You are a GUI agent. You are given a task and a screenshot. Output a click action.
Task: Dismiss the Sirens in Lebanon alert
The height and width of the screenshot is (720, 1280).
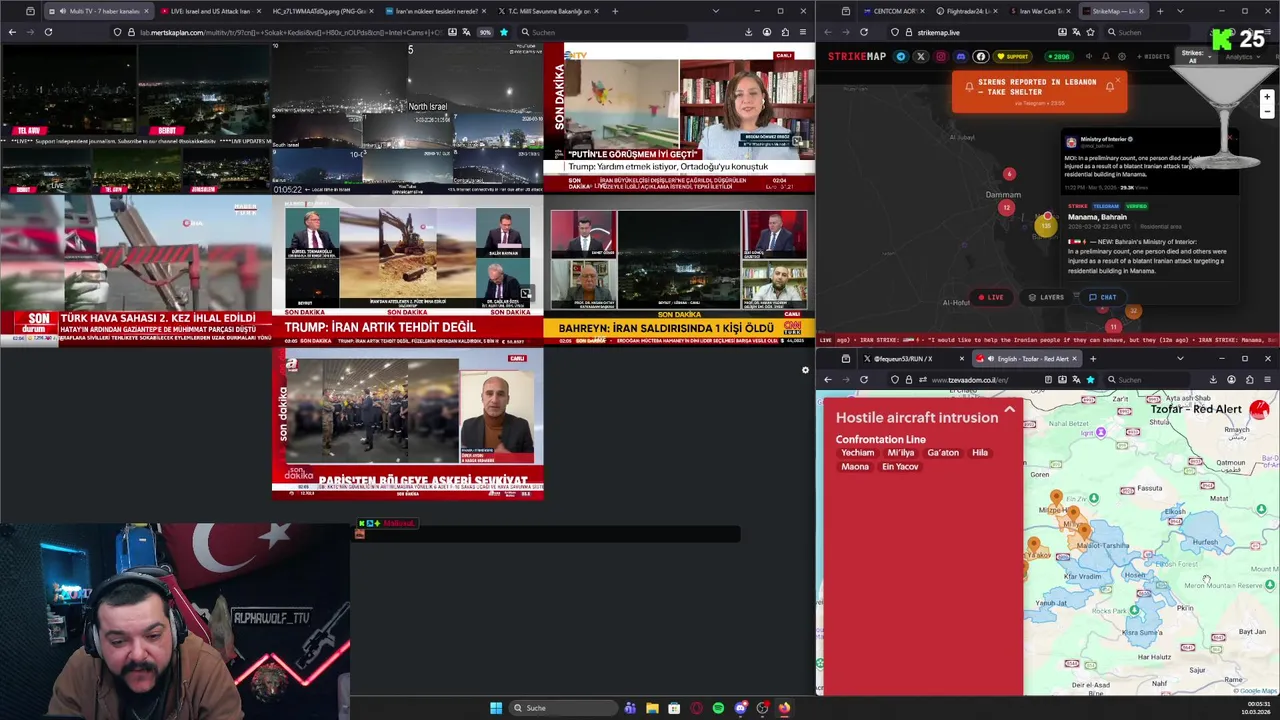pyautogui.click(x=1118, y=80)
